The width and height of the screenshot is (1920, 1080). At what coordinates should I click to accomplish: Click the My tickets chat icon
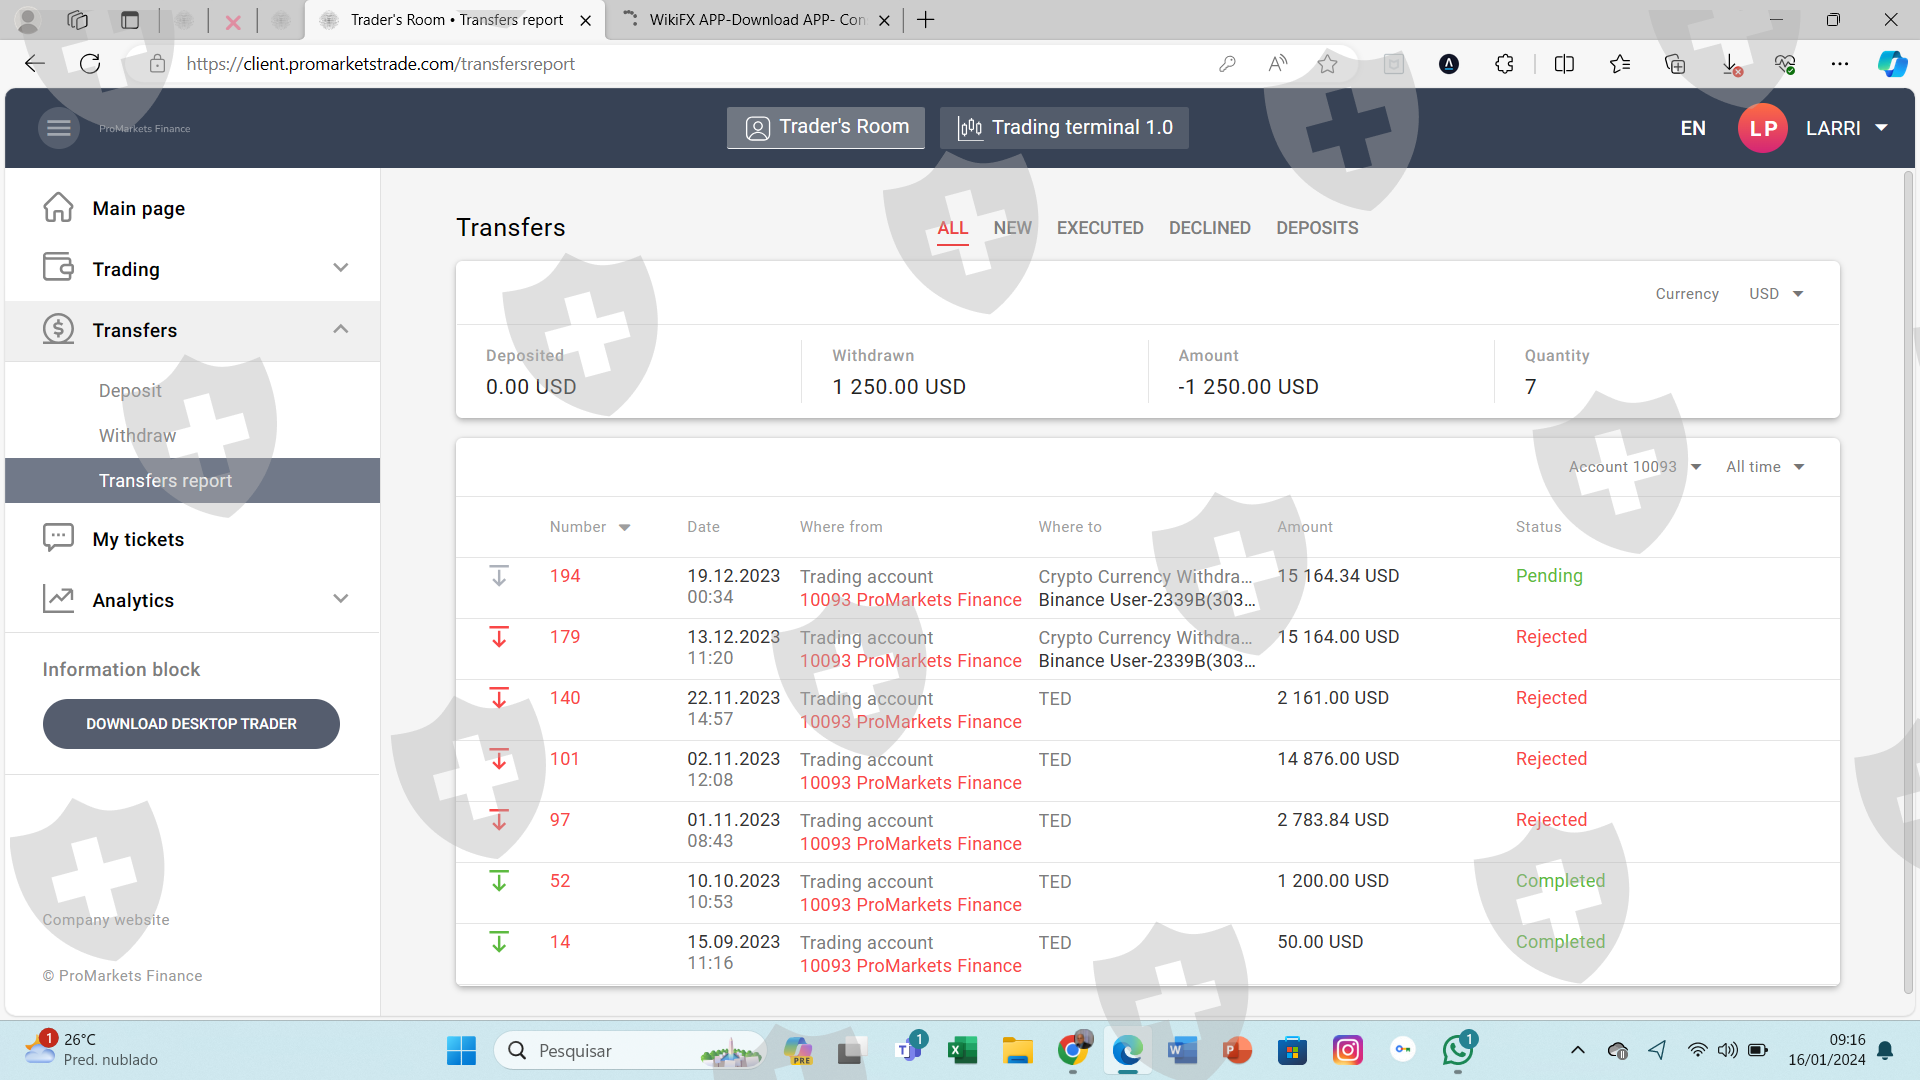(58, 538)
